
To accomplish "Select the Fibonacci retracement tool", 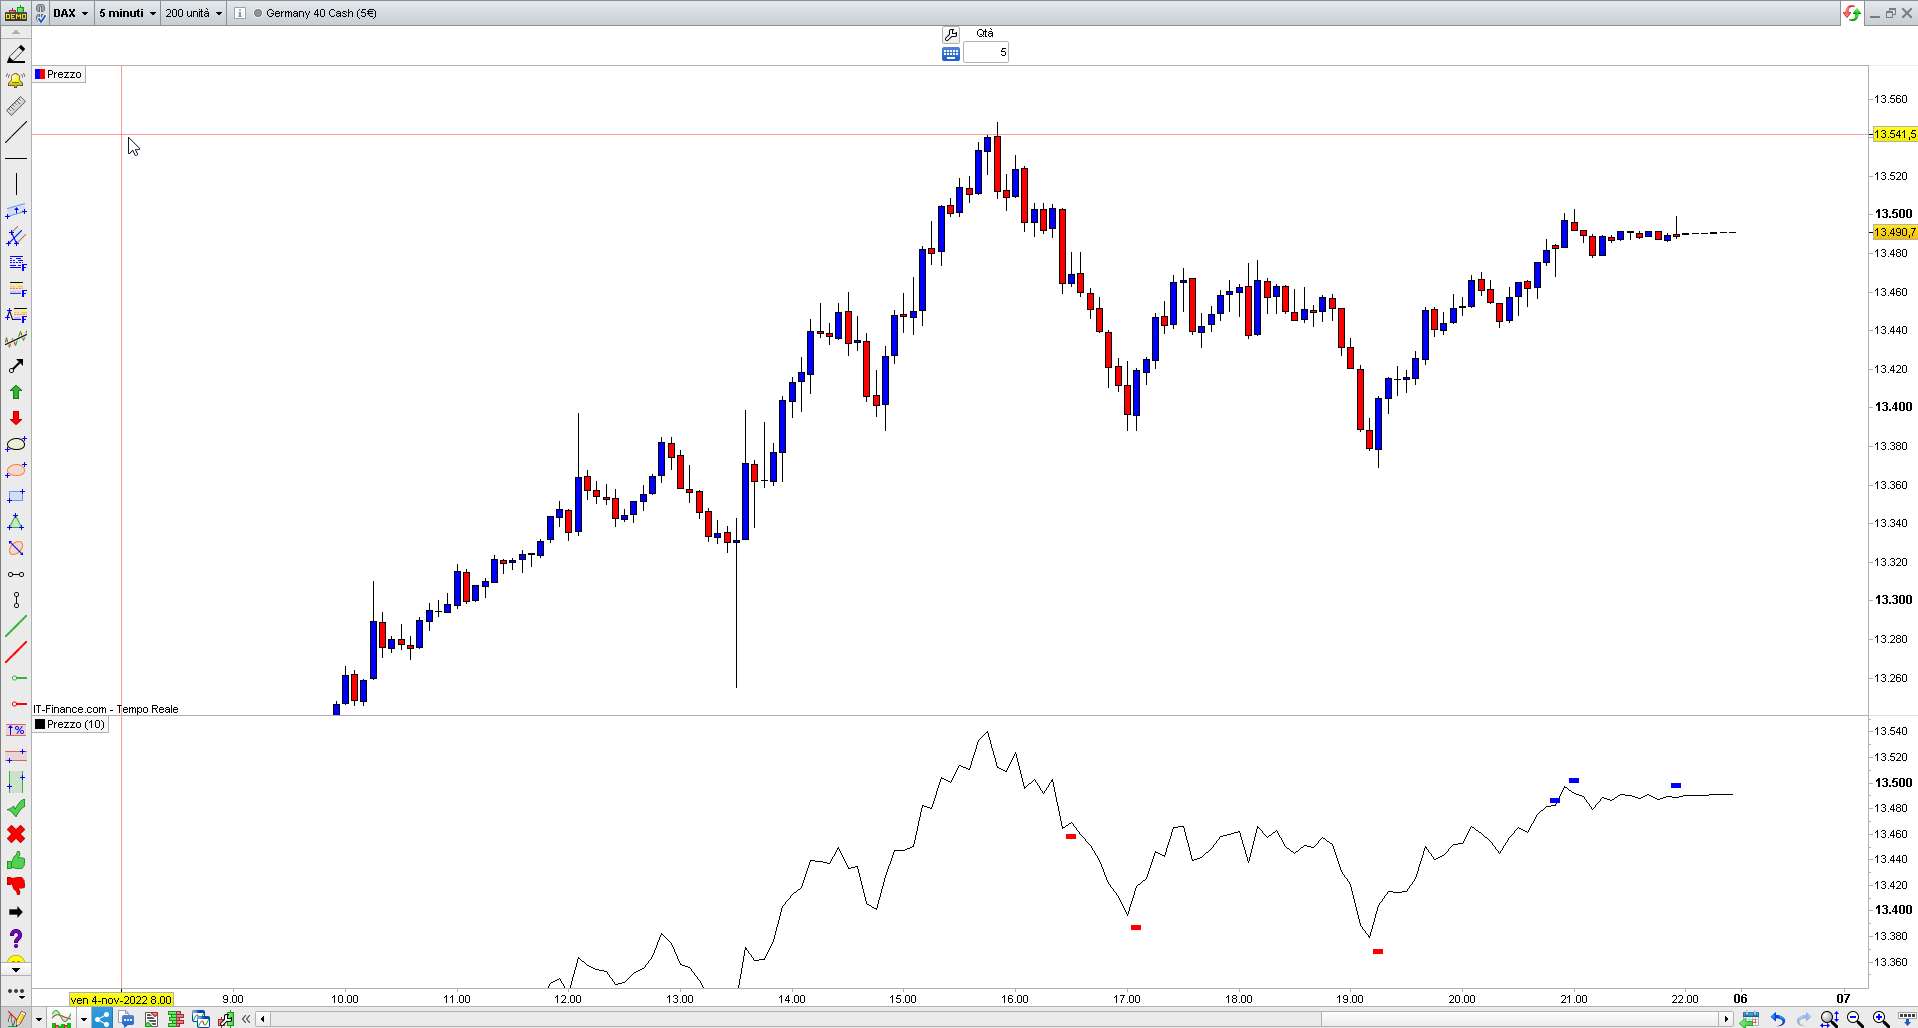I will 16,263.
